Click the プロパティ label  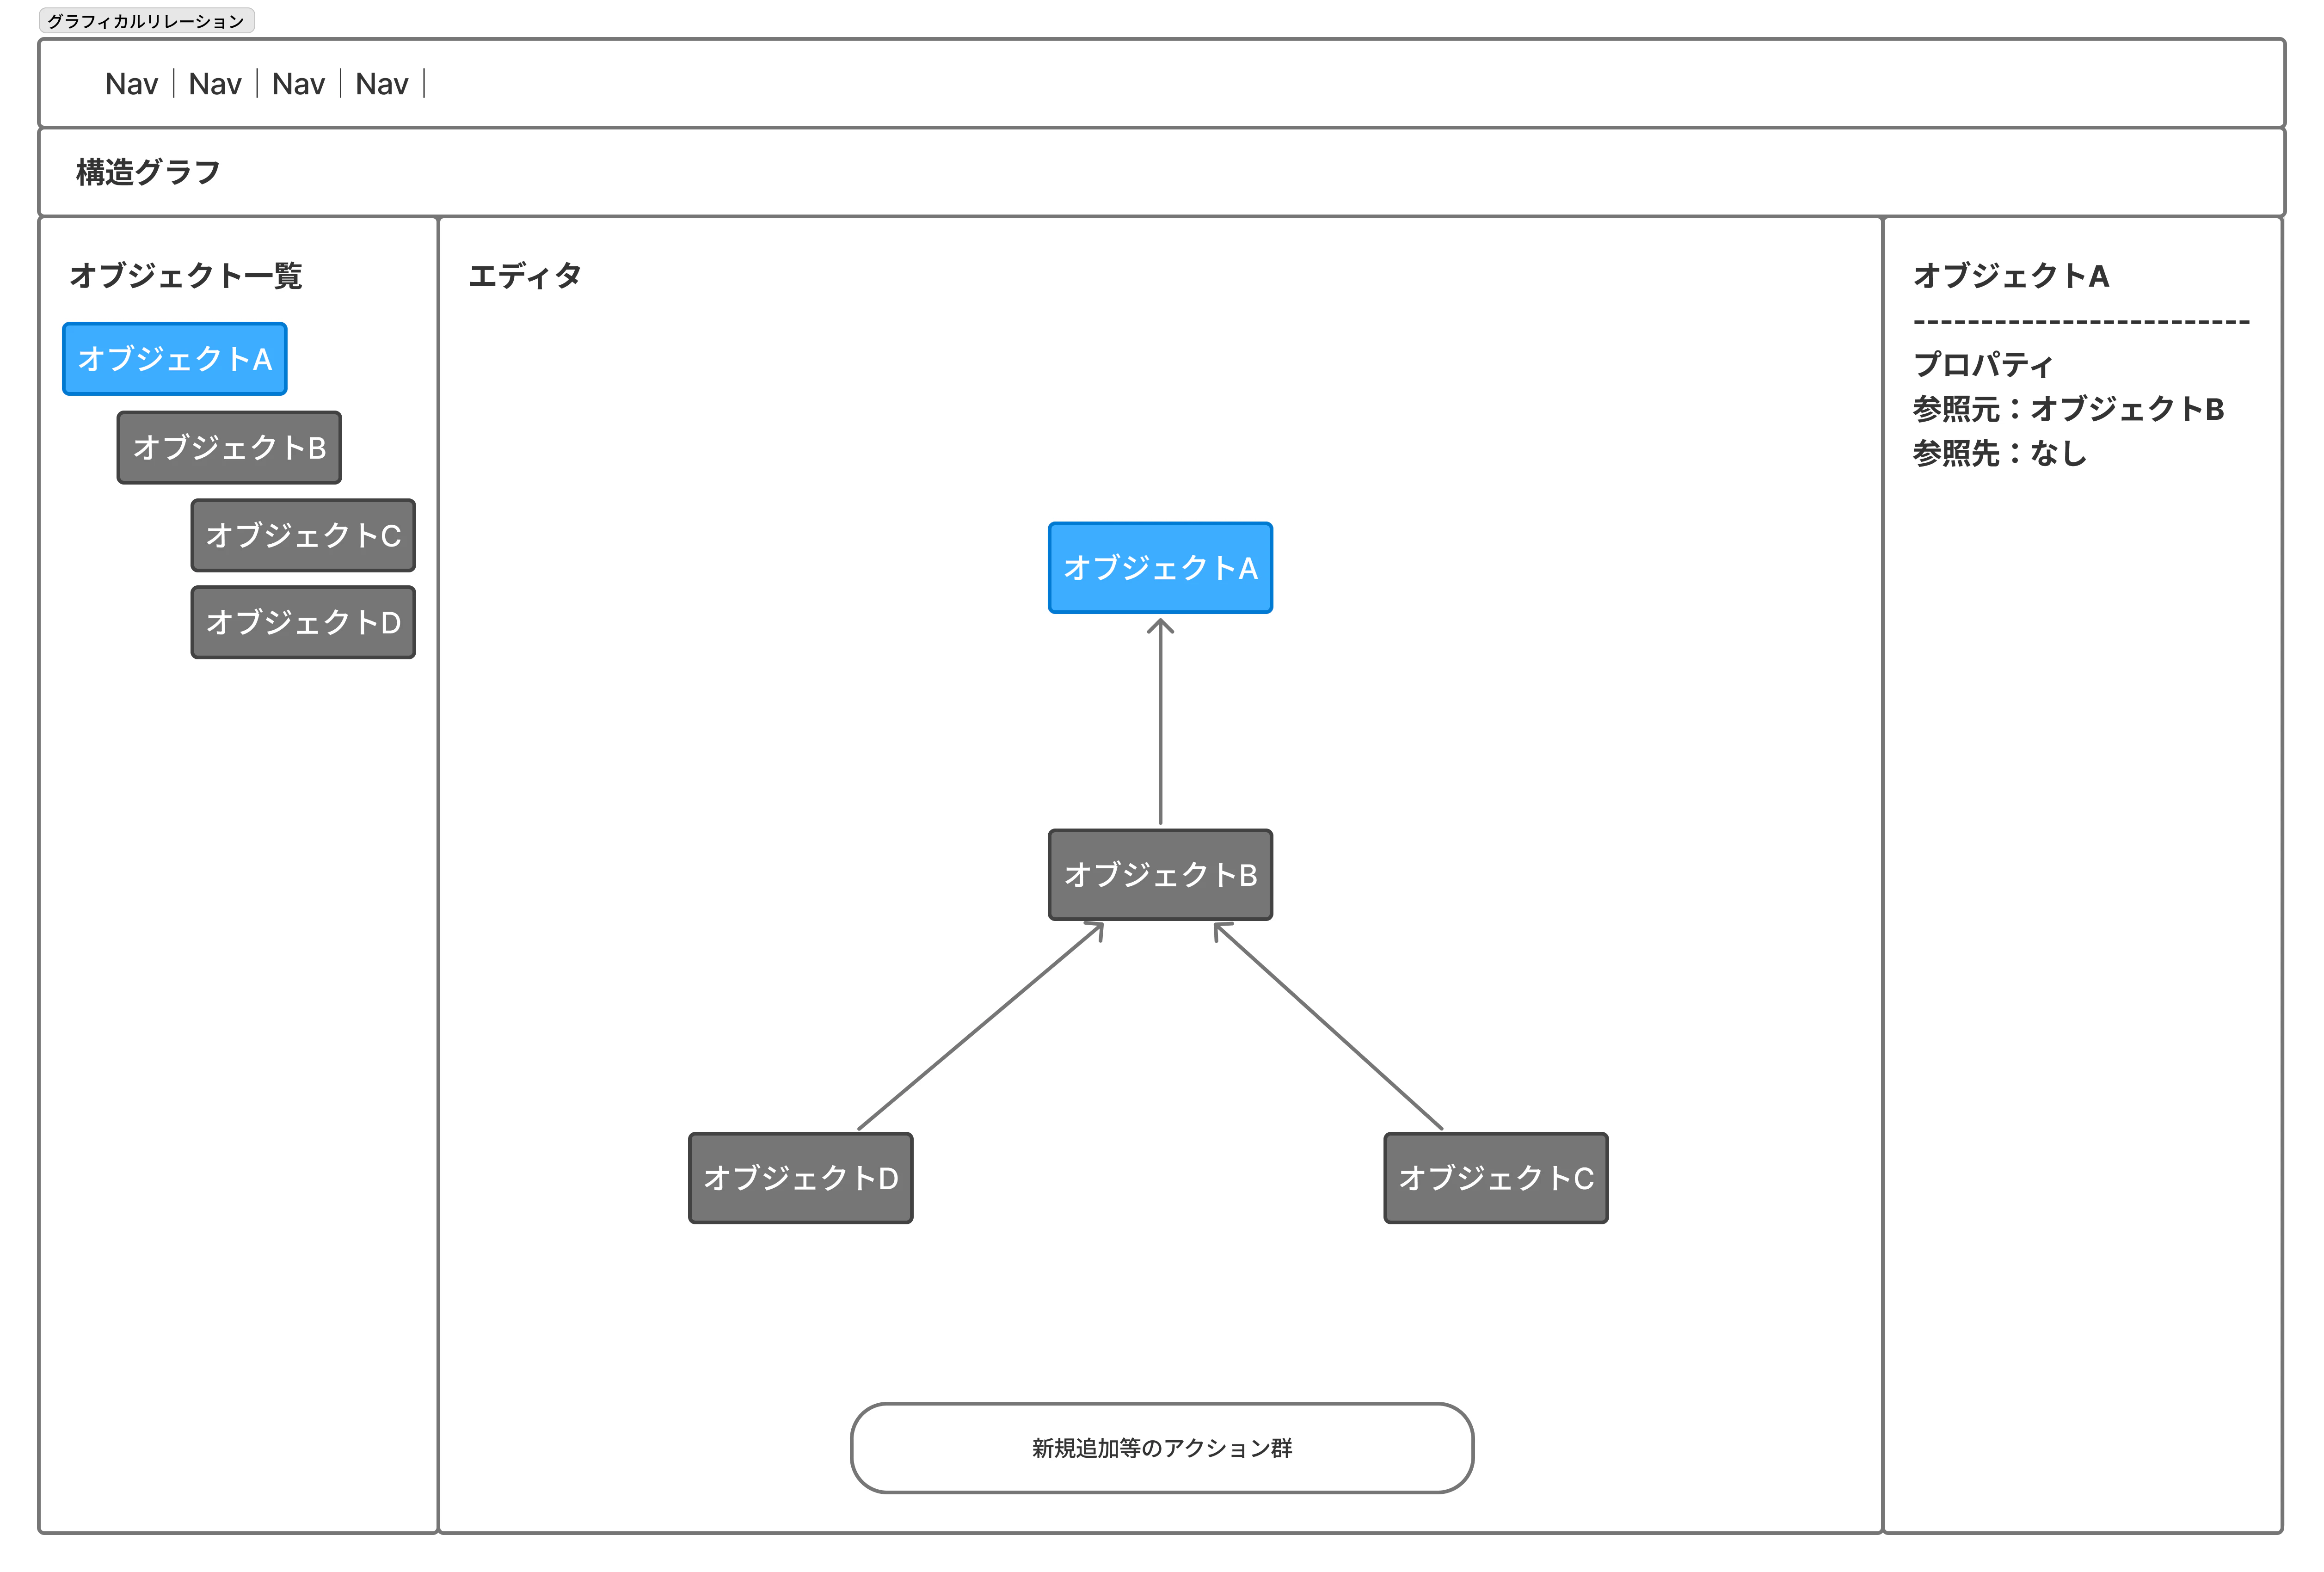1983,364
